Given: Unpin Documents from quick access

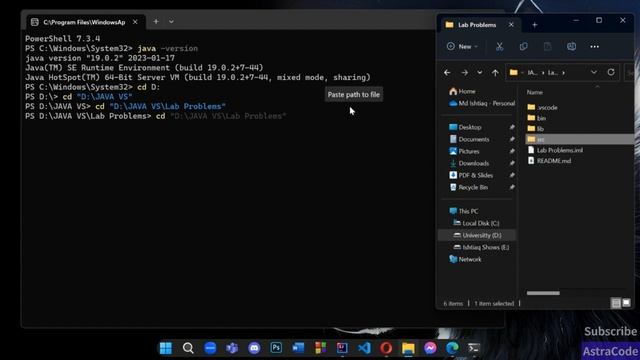Looking at the screenshot, I should click(512, 139).
